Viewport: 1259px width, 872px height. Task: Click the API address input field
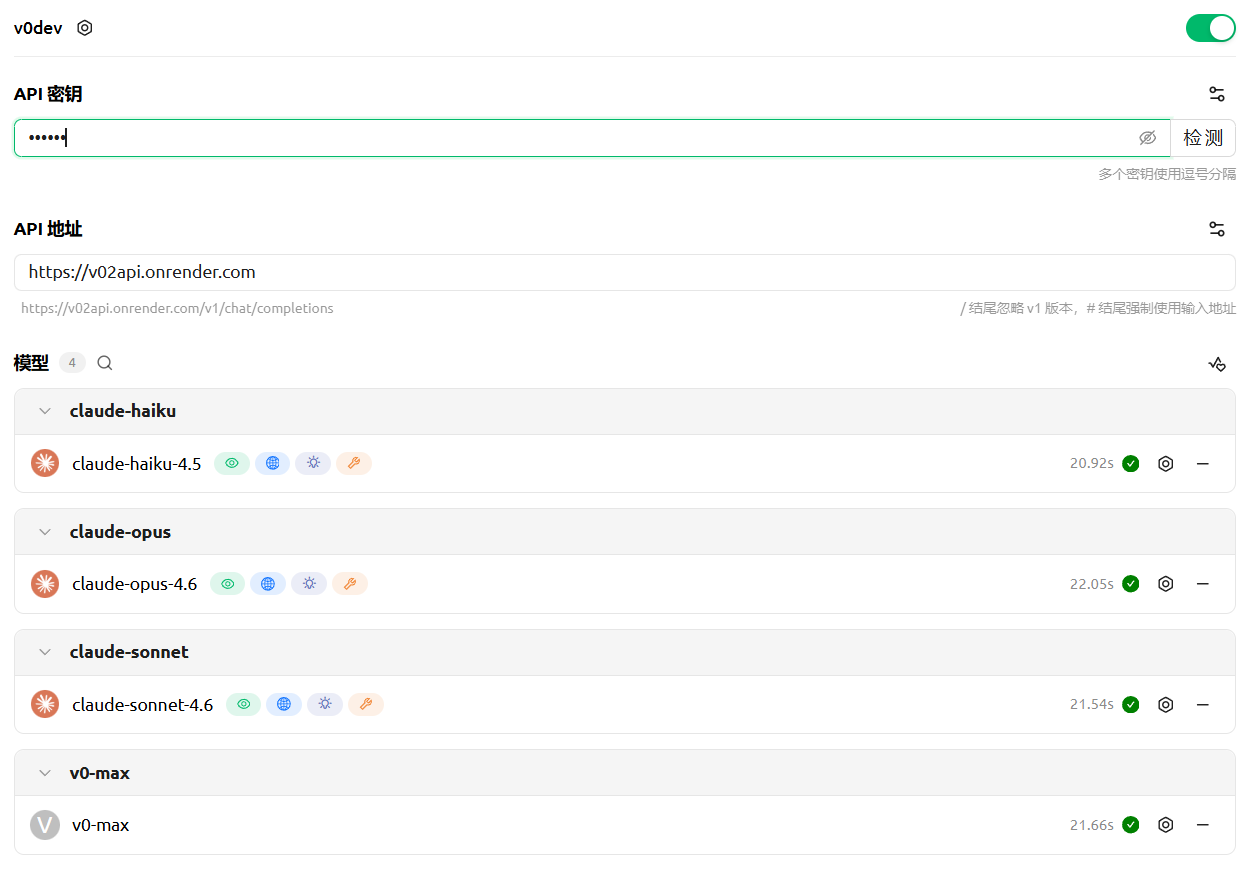click(x=625, y=272)
